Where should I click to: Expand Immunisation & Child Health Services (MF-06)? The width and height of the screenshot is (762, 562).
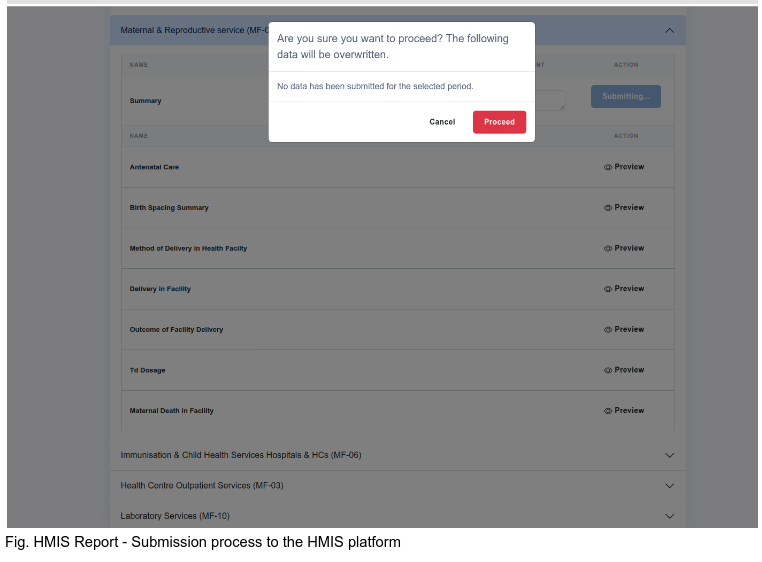tap(669, 456)
